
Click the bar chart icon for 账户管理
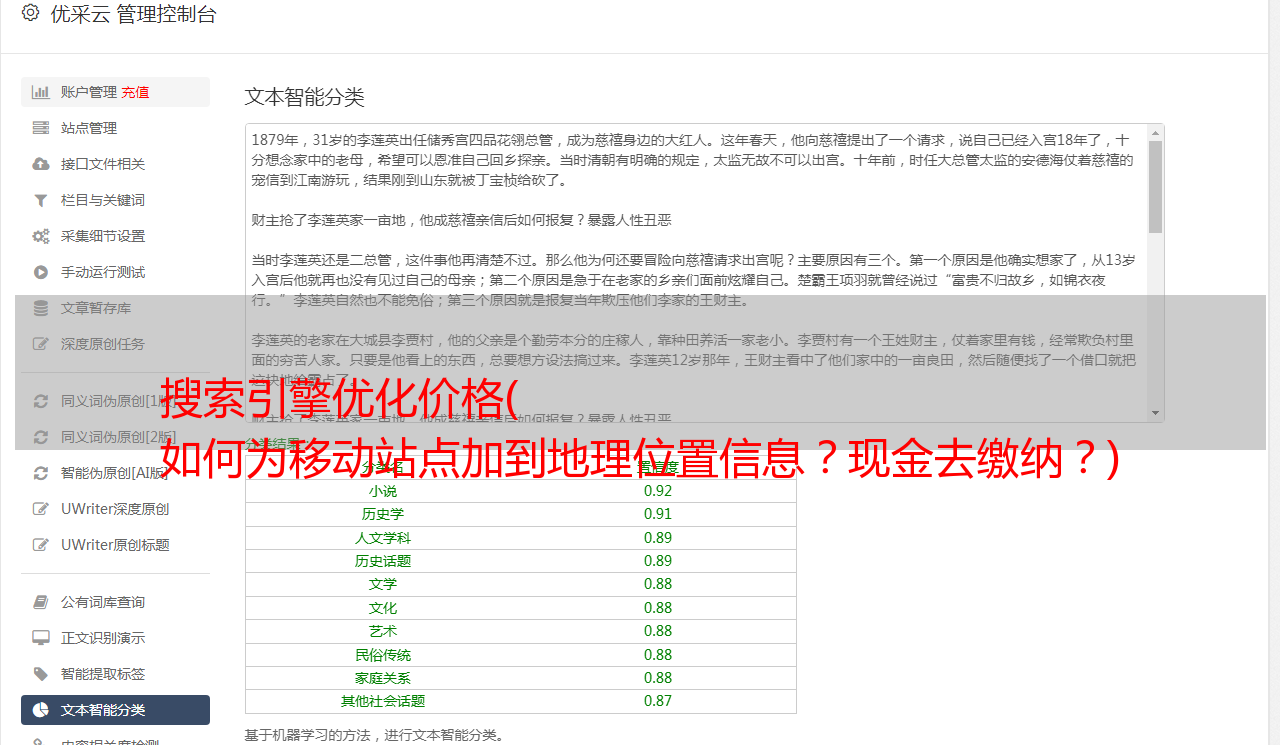click(40, 92)
